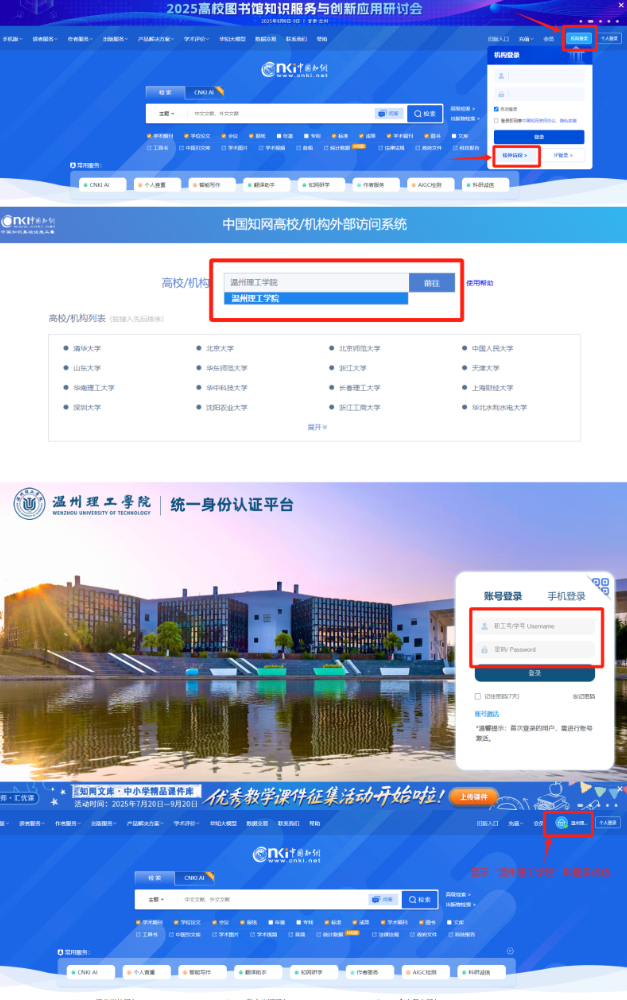Screen dimensions: 627x1000
Task: Expand the 产品解决方案 menu on the login-panel homepage
Action: pos(156,39)
